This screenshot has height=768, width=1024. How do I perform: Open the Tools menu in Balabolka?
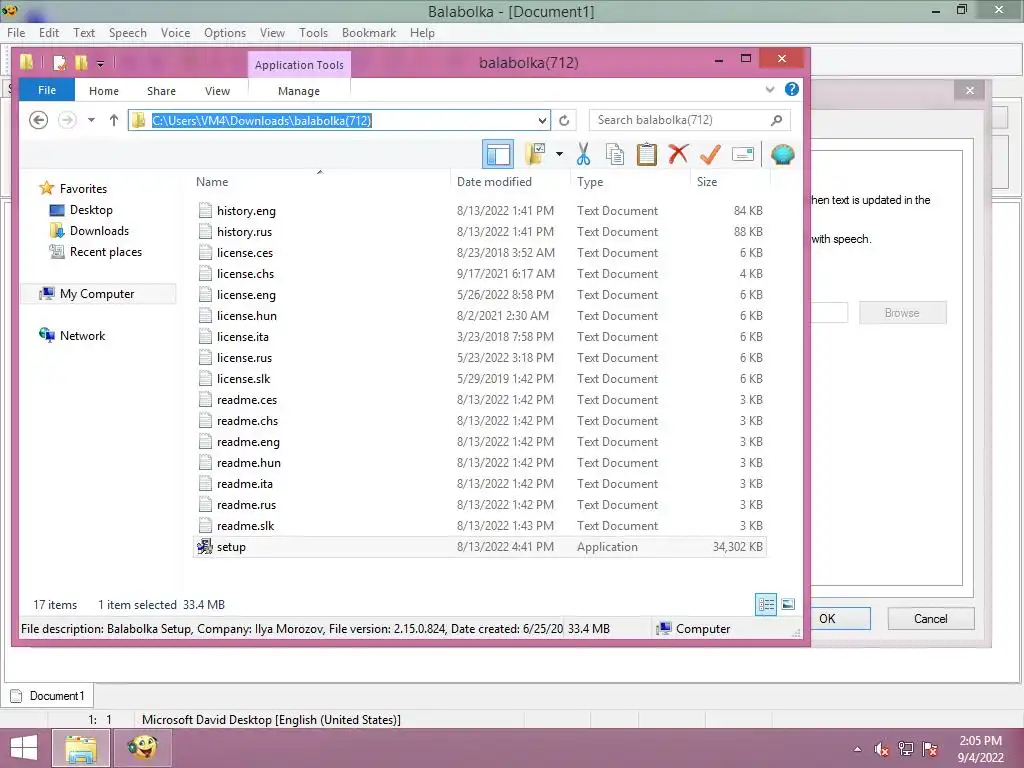[x=313, y=33]
